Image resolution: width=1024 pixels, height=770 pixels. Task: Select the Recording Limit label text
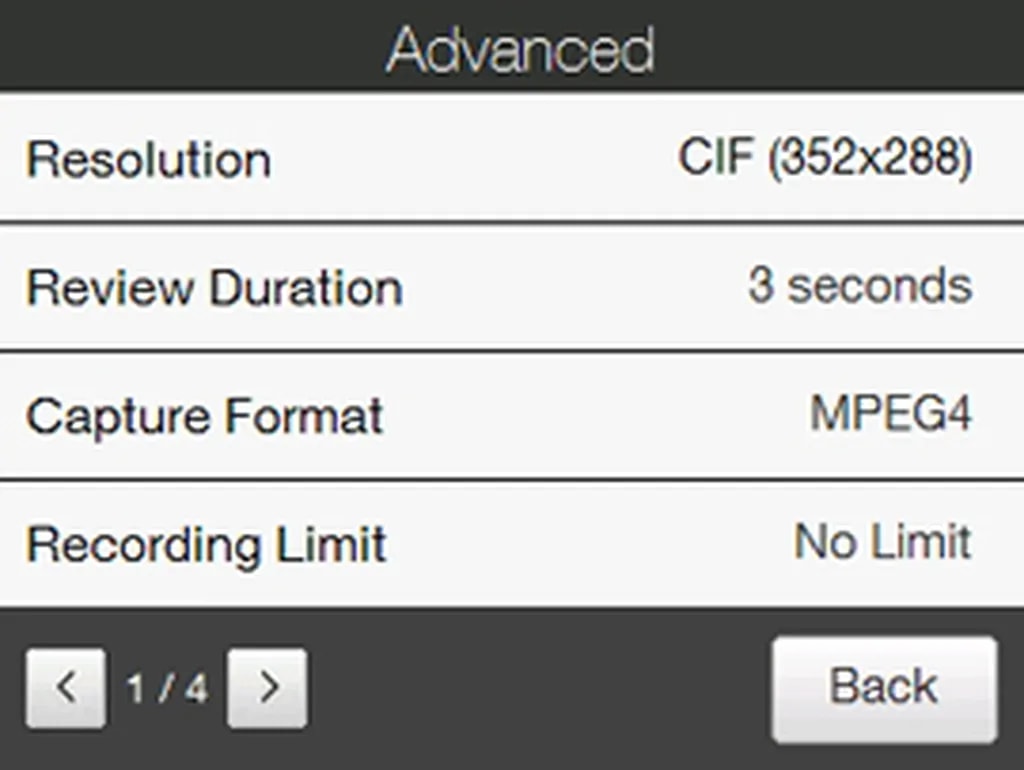click(x=206, y=545)
